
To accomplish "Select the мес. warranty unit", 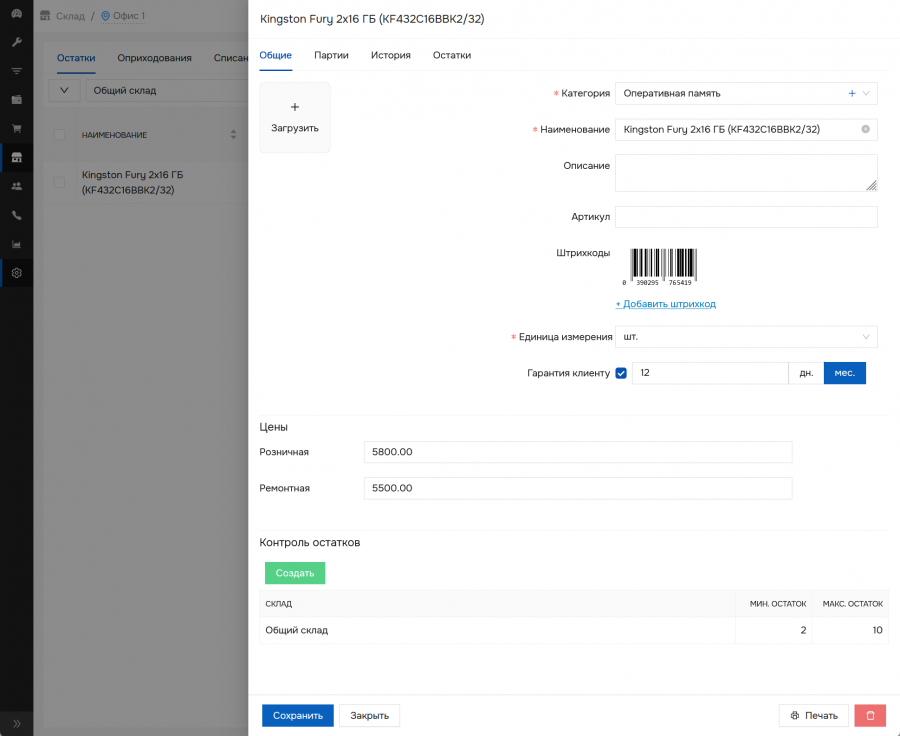I will (x=845, y=373).
